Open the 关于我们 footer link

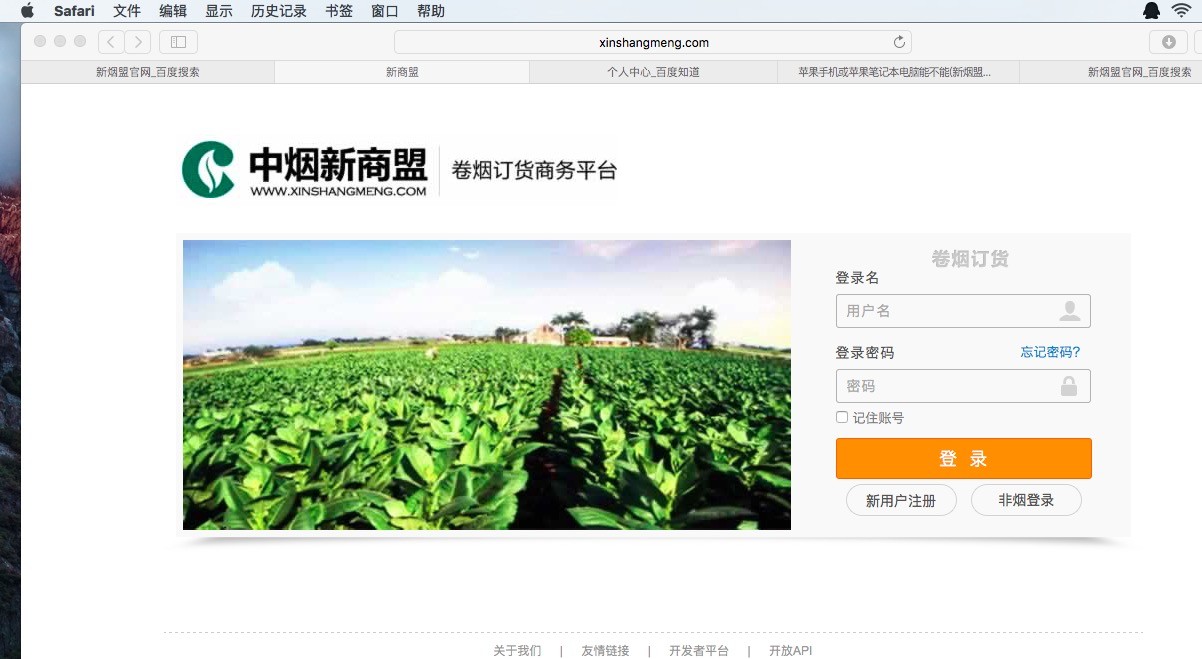click(517, 651)
